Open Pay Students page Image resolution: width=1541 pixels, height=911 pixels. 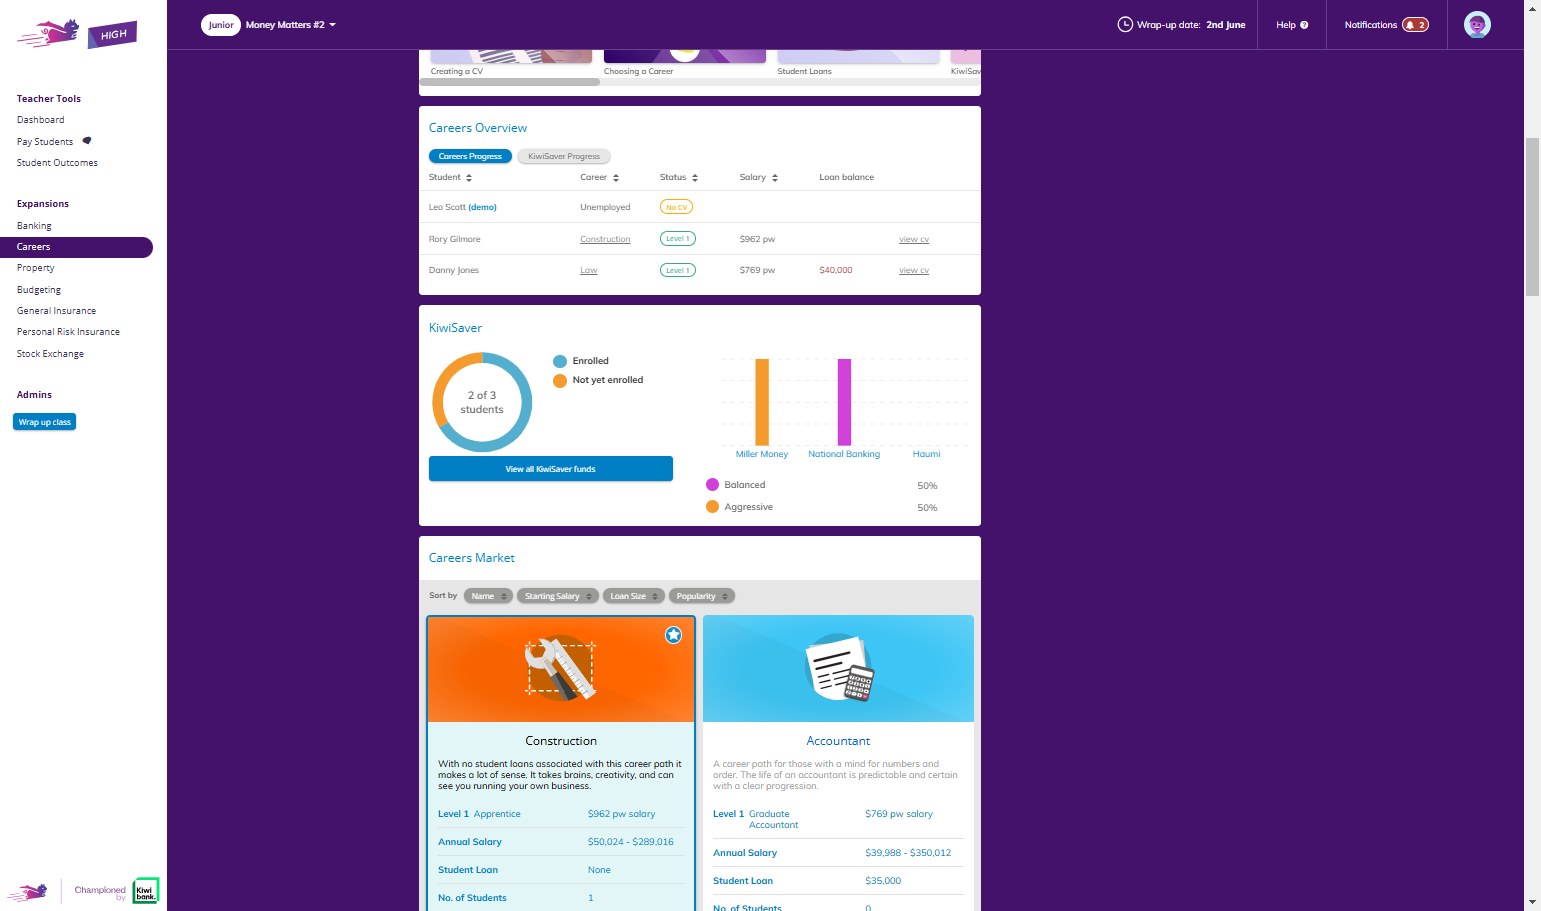click(45, 142)
